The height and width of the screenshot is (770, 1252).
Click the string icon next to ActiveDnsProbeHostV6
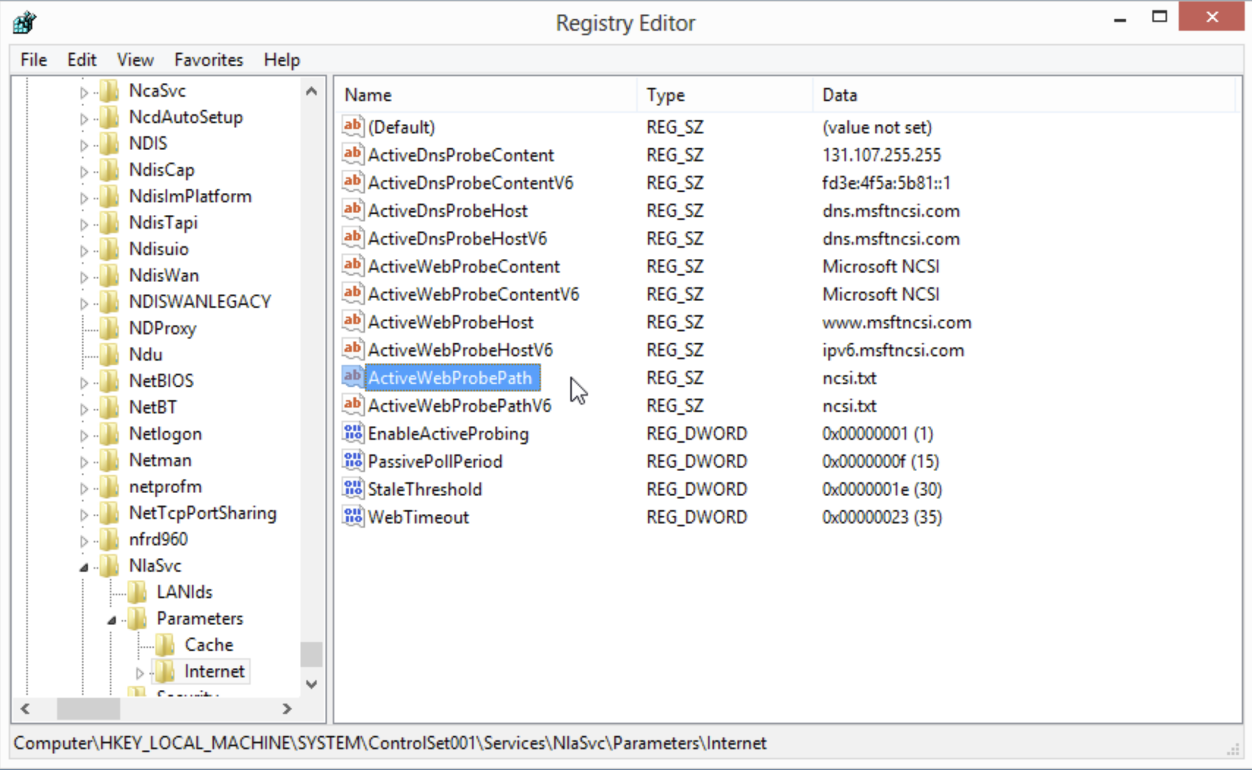coord(352,238)
